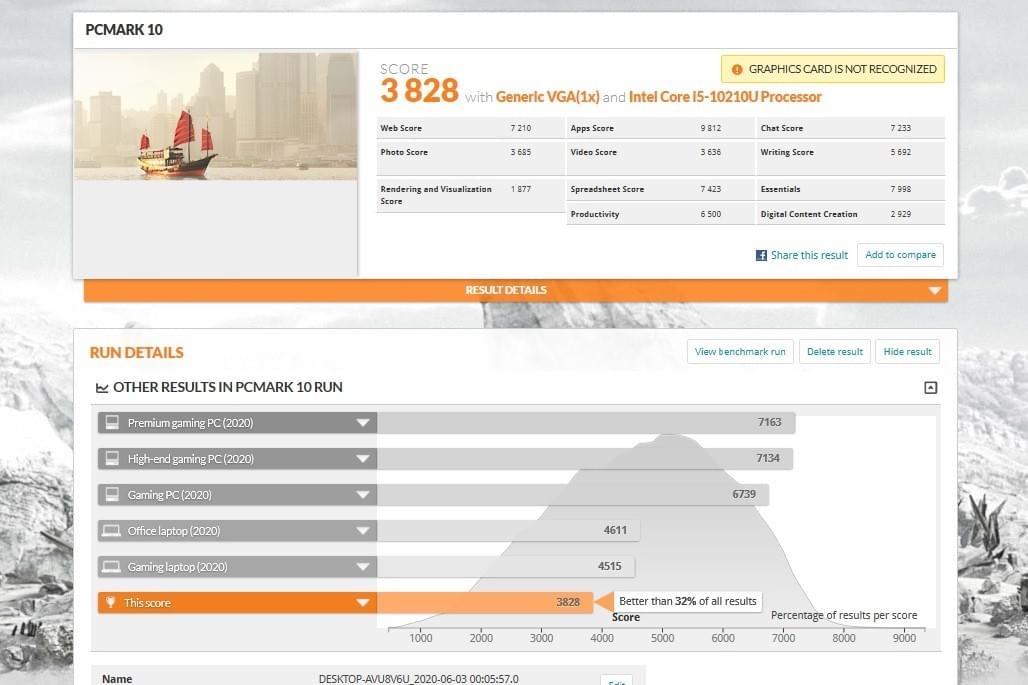Click the Spreadsheet Score row
This screenshot has height=685, width=1028.
click(x=660, y=189)
